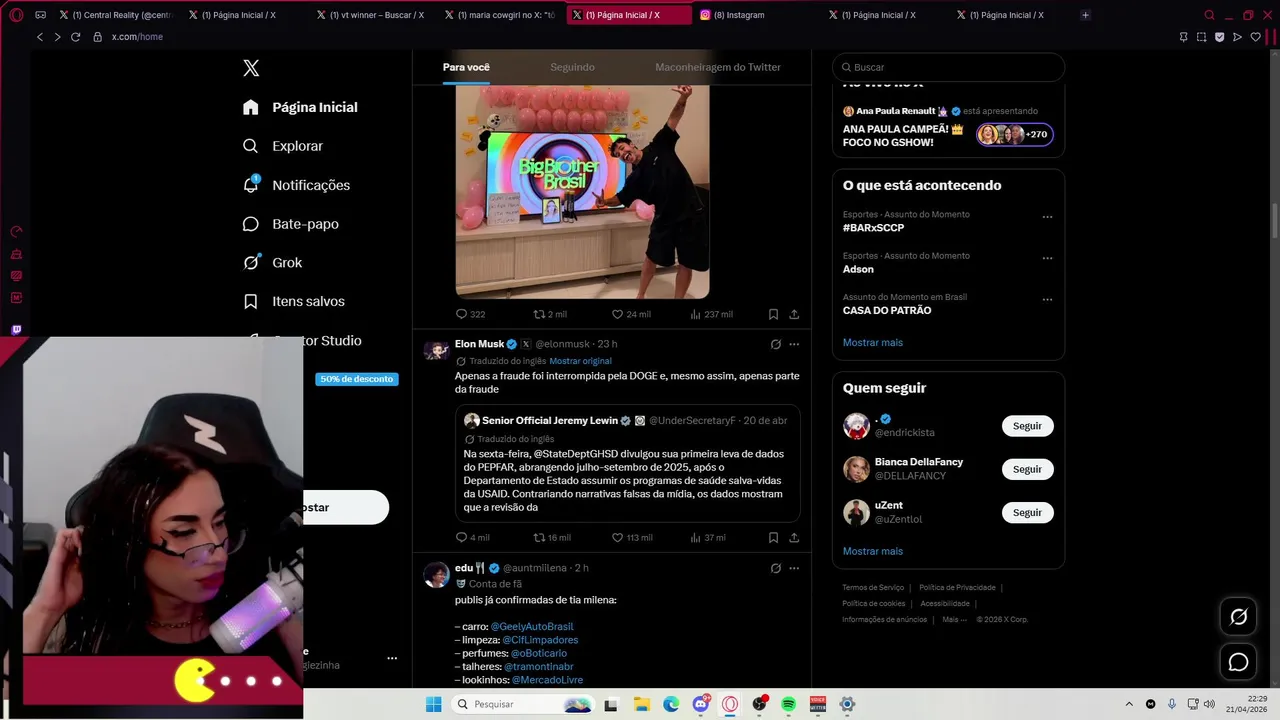Image resolution: width=1280 pixels, height=720 pixels.
Task: Open Windows Start menu
Action: coord(433,704)
